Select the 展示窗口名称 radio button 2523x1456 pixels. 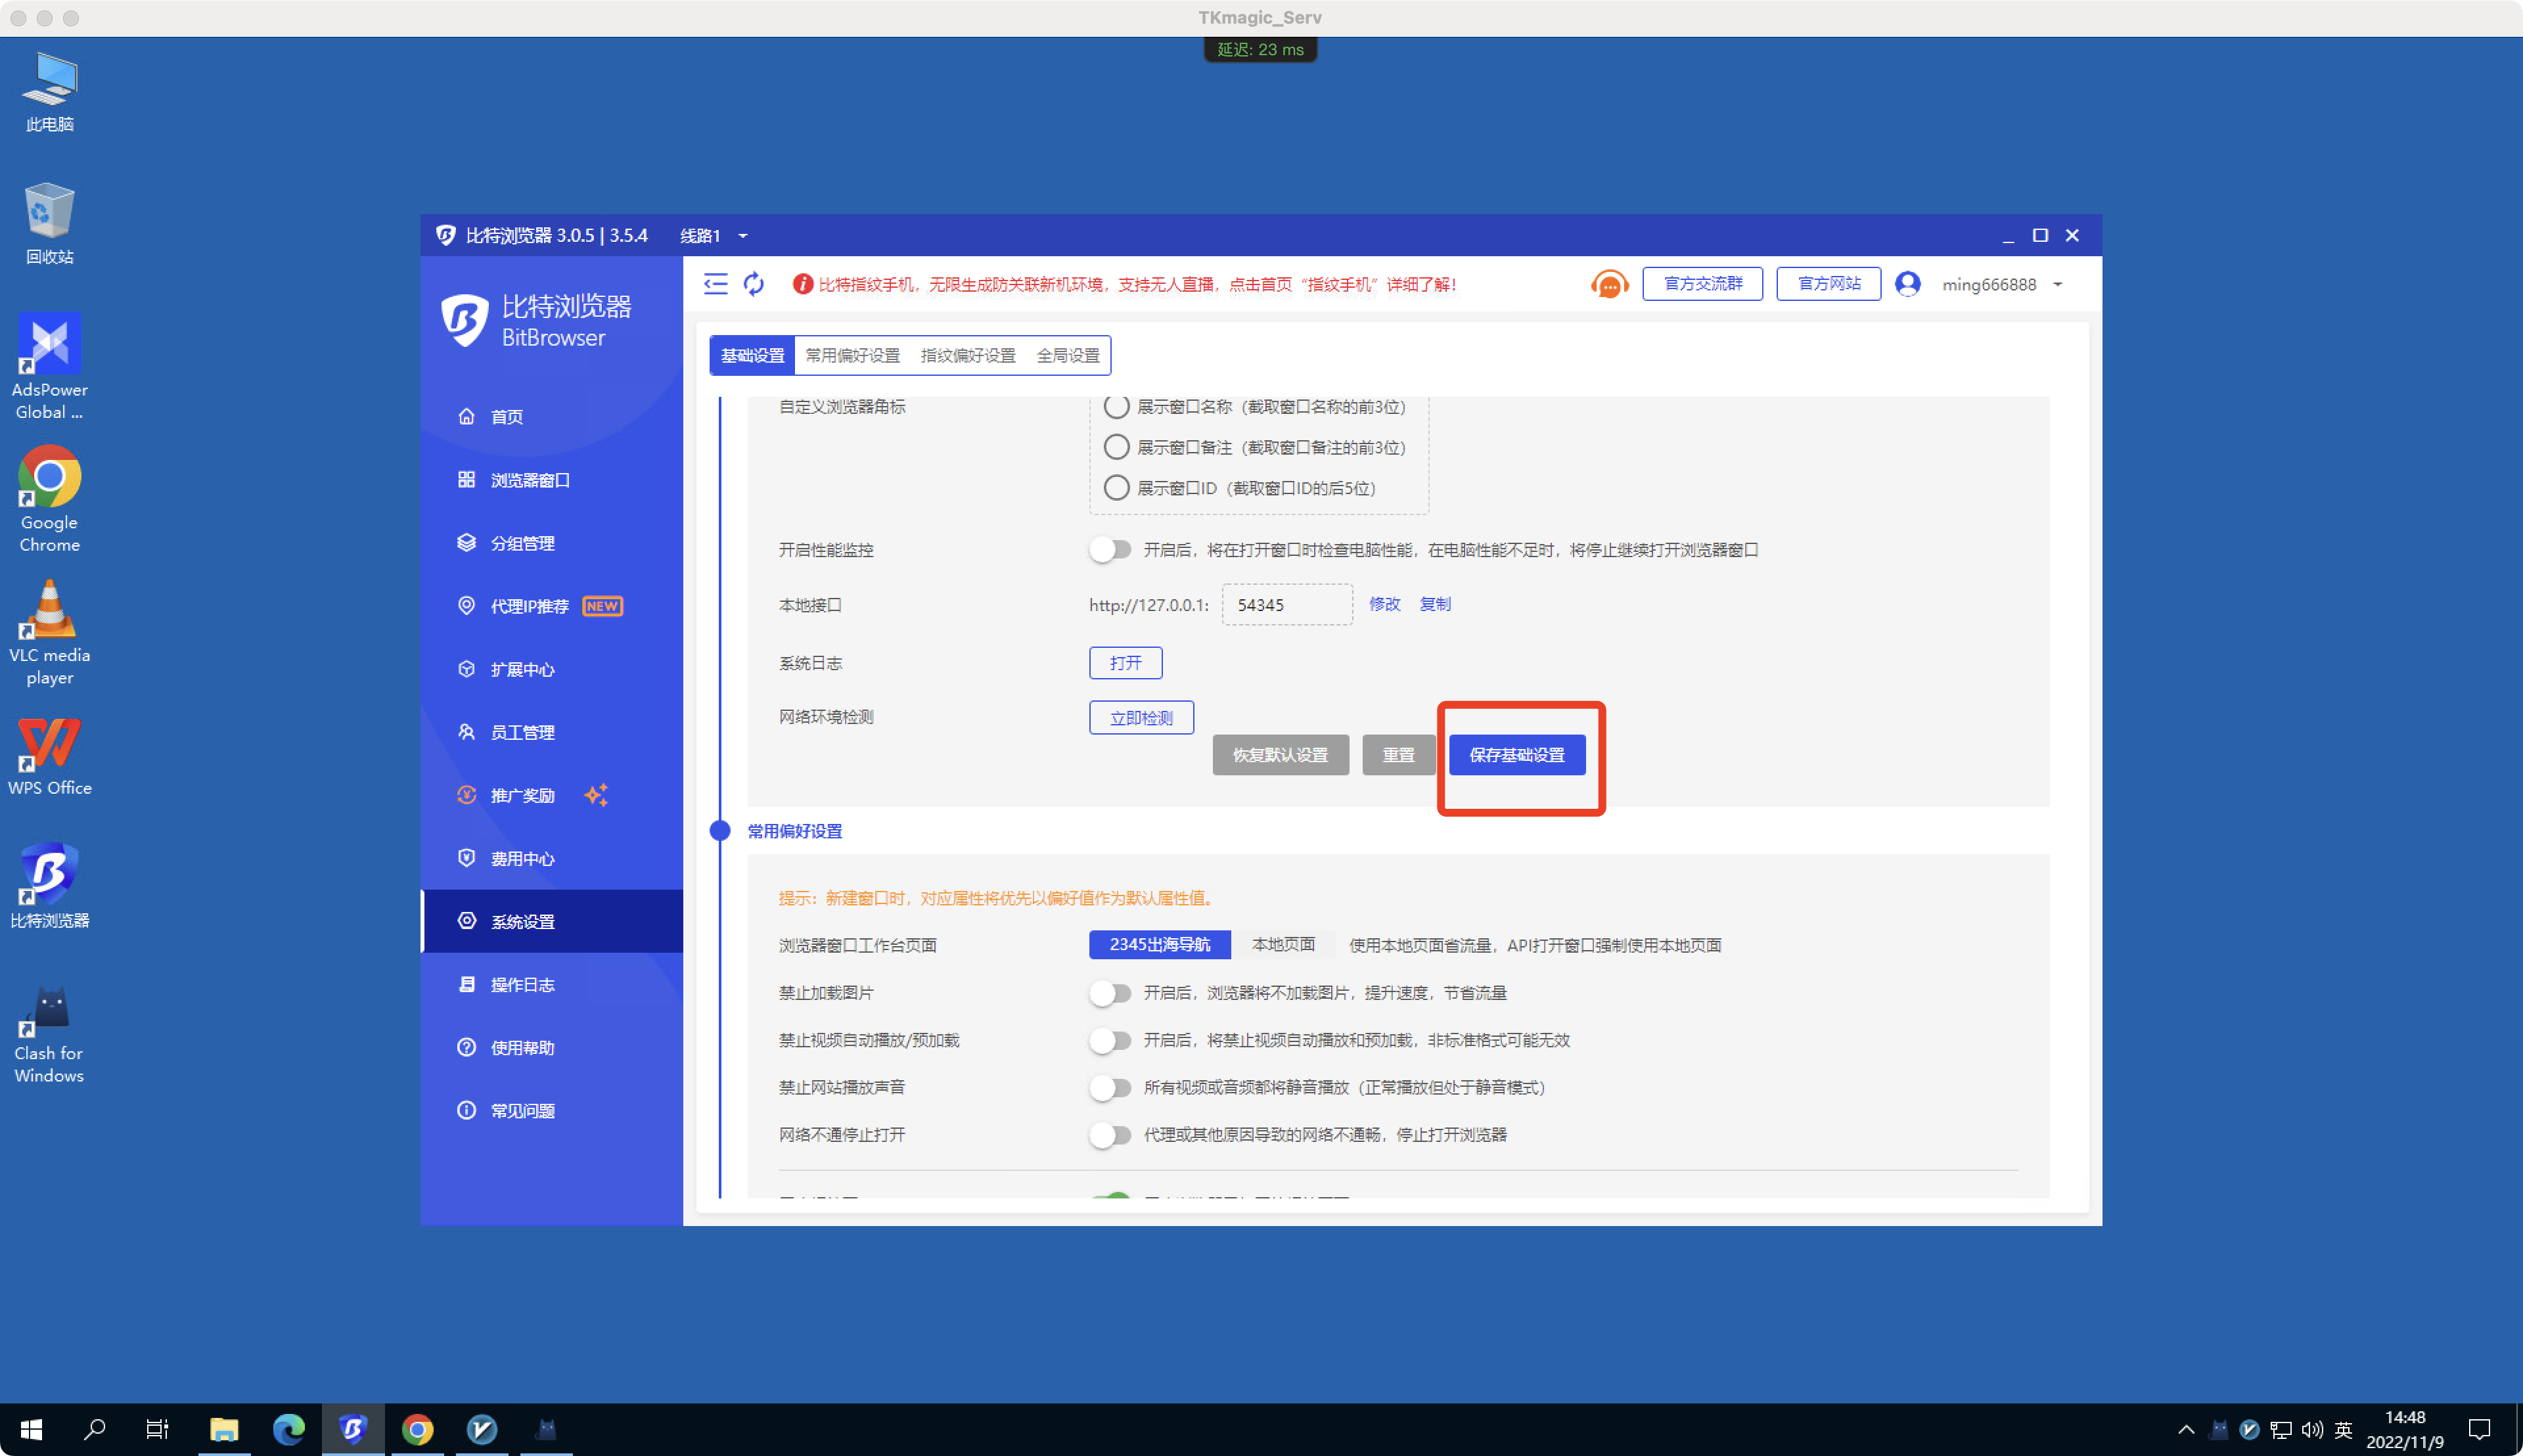1116,406
